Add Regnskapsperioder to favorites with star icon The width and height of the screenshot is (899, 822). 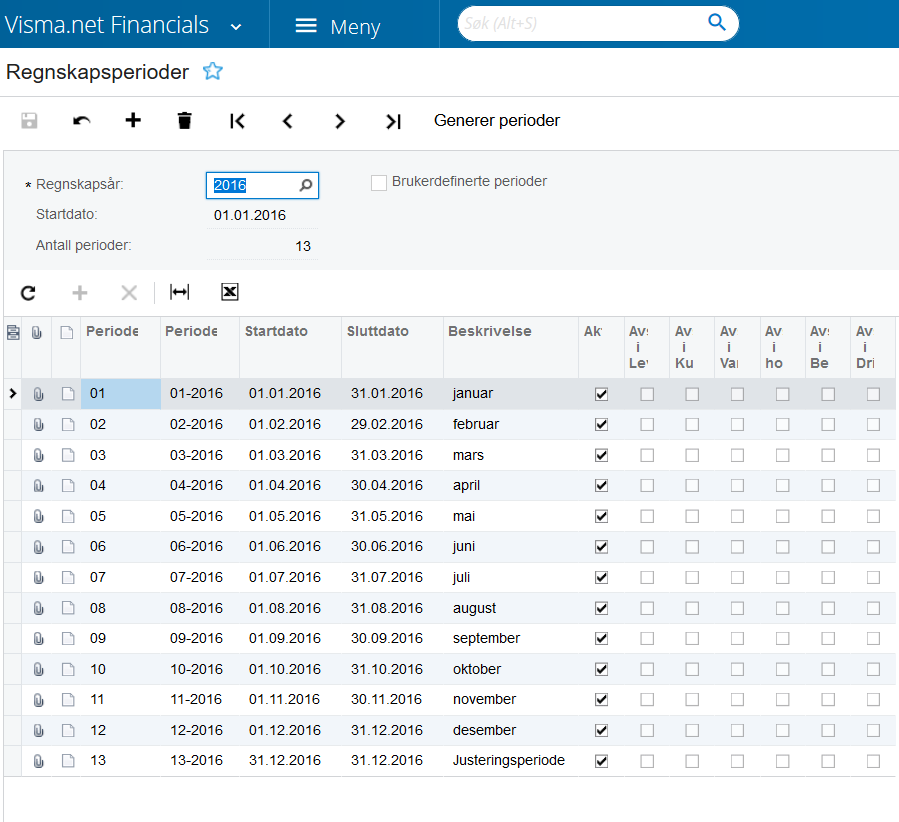pos(213,72)
